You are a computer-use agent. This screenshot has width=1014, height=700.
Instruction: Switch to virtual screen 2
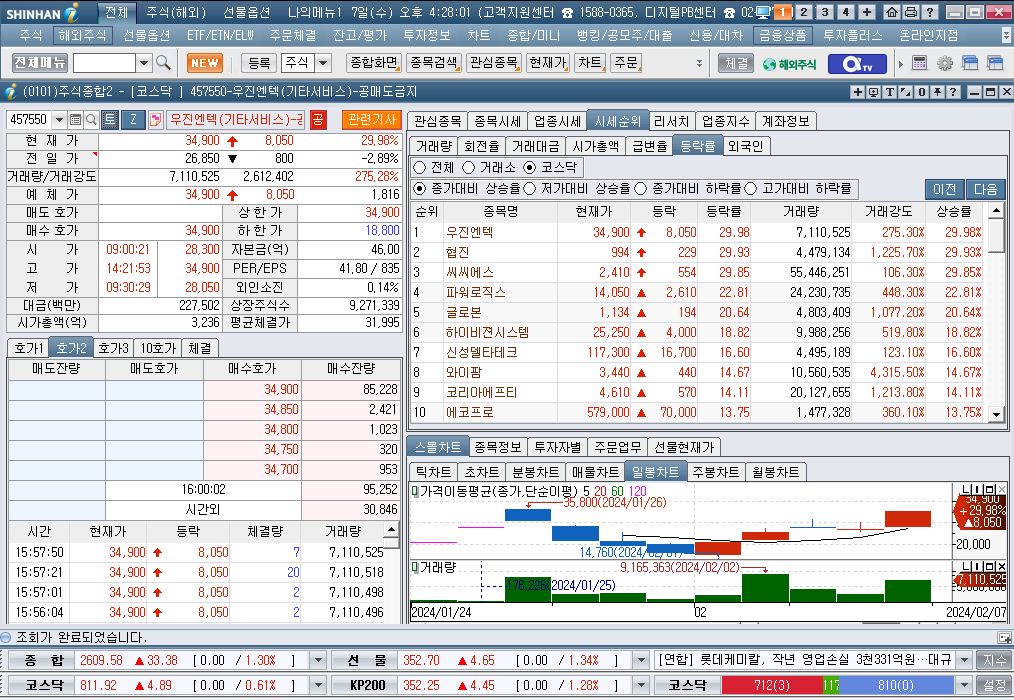(x=803, y=12)
